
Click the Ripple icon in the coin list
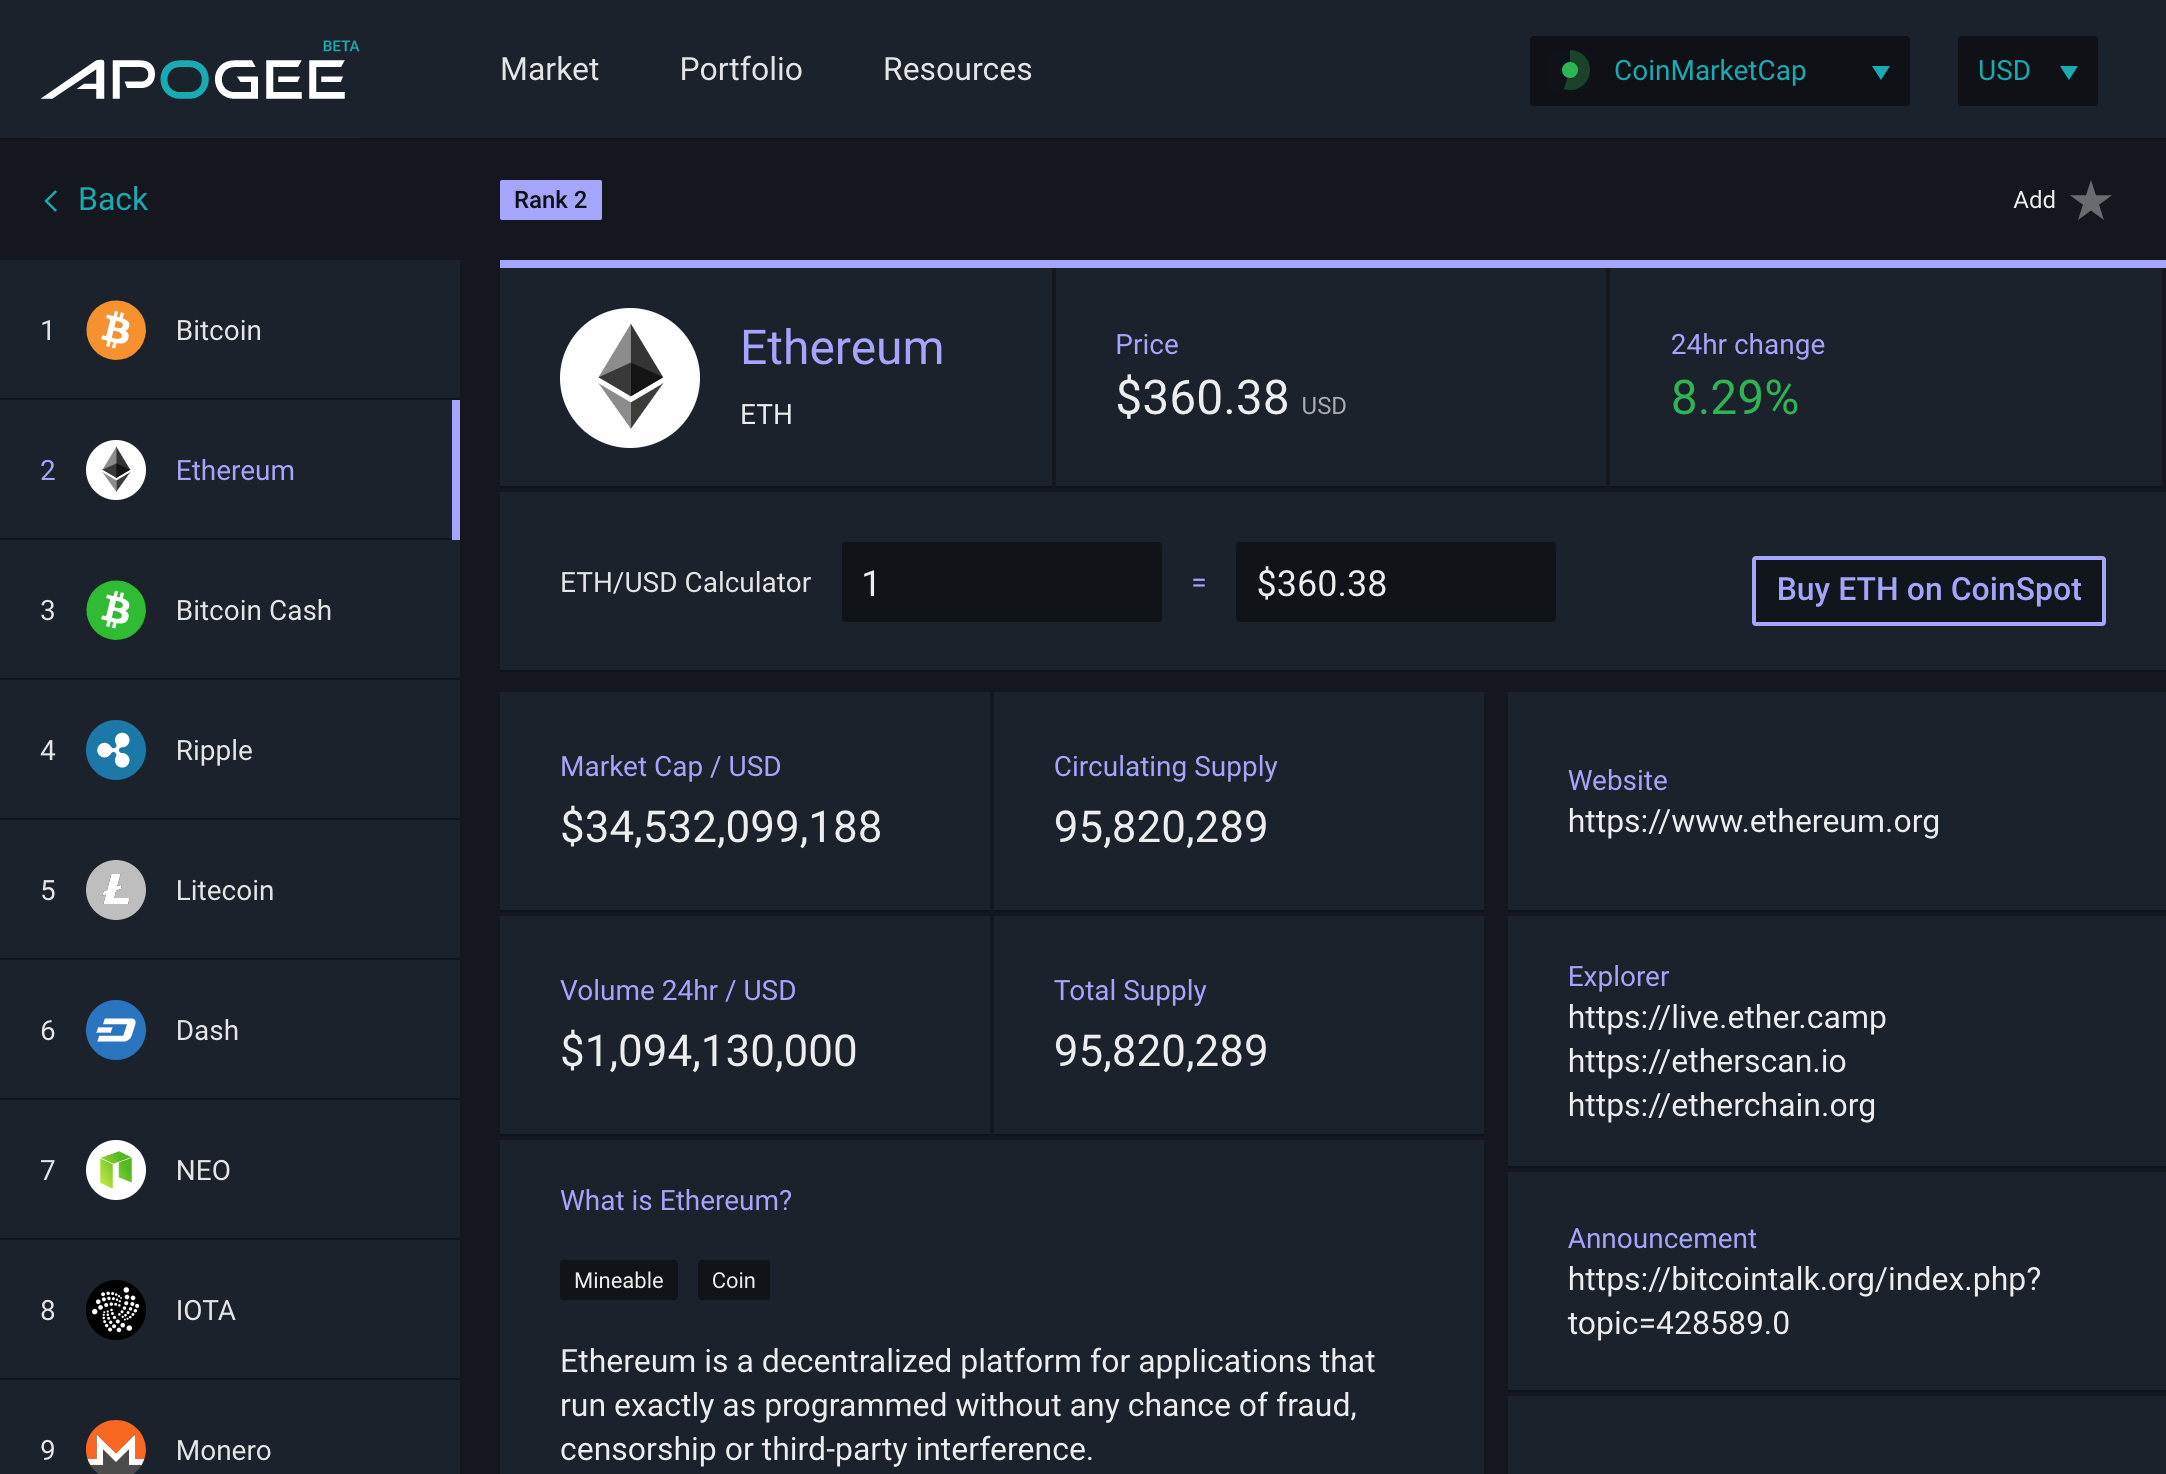[x=115, y=750]
